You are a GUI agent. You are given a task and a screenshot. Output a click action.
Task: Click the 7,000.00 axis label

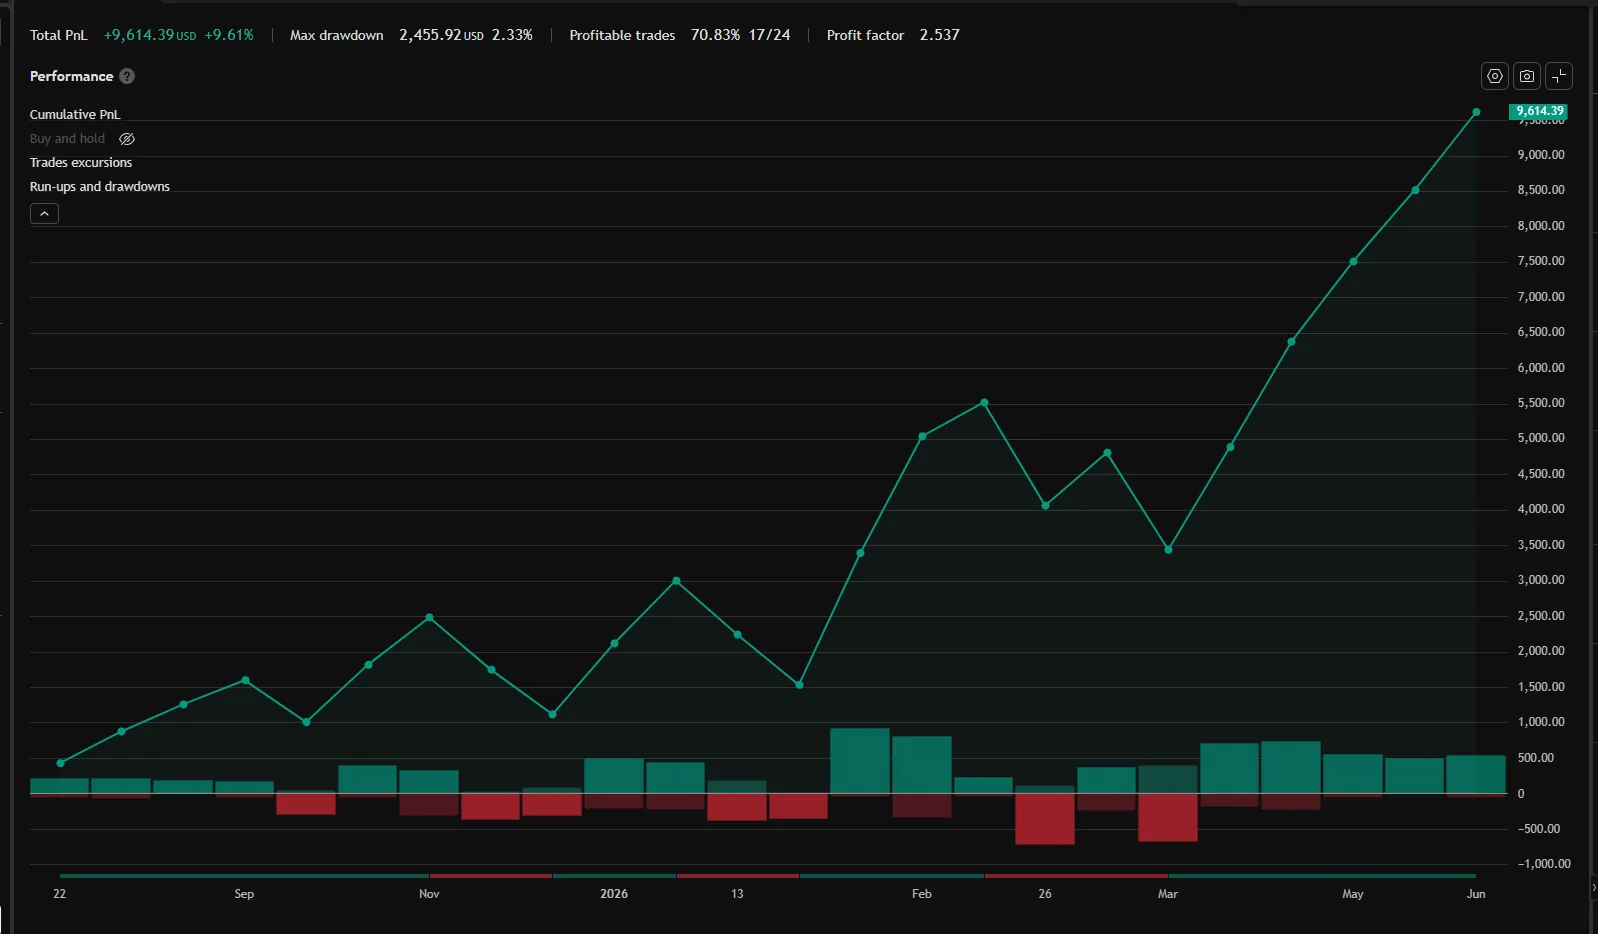pos(1541,297)
